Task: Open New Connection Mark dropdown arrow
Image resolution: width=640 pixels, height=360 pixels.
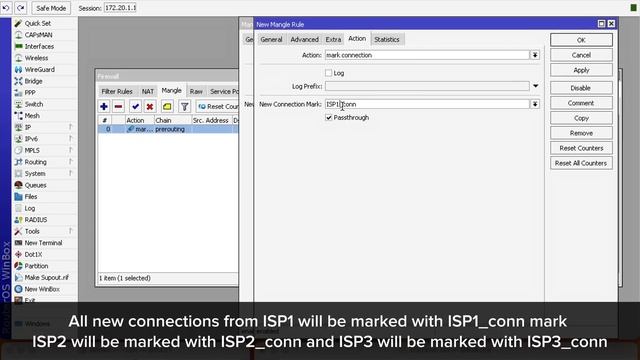Action: [x=535, y=104]
